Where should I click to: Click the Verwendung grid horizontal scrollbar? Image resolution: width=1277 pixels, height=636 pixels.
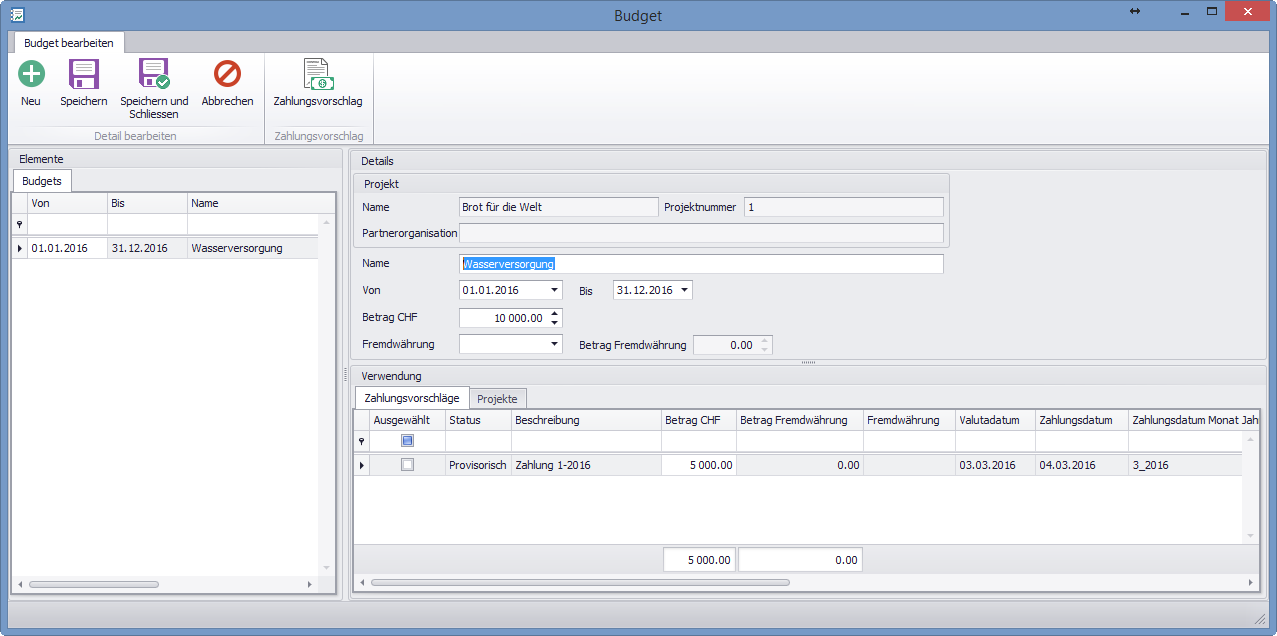point(580,582)
